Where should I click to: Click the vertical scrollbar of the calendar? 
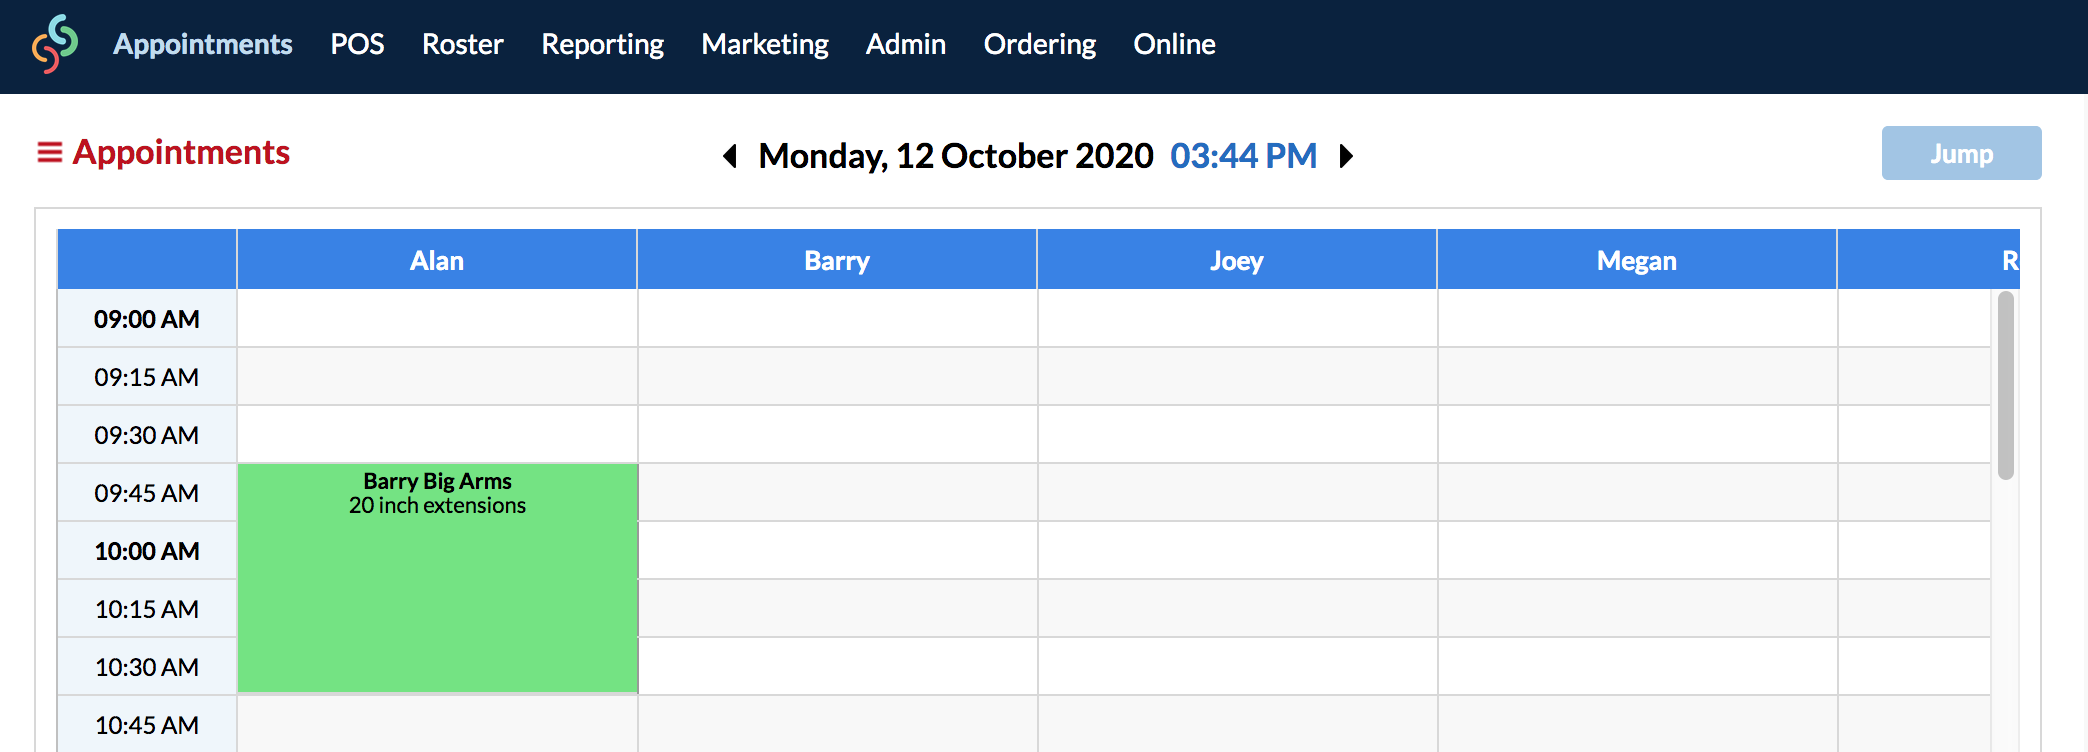[x=2005, y=386]
